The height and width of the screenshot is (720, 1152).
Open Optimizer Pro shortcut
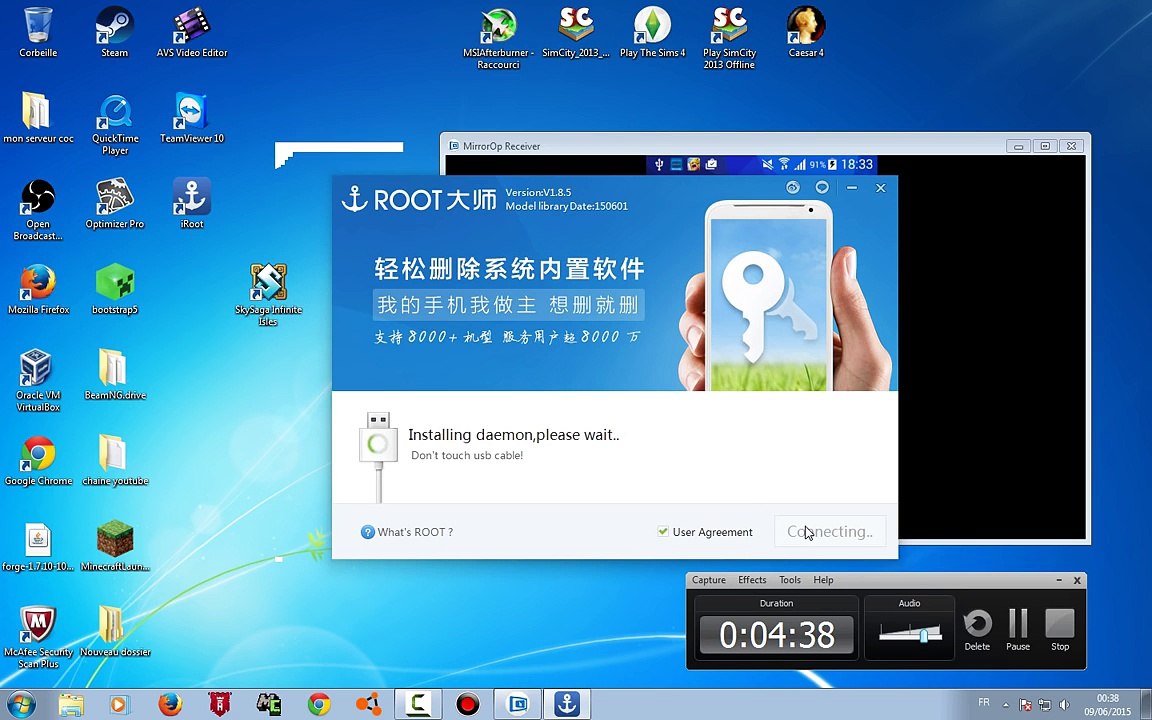point(115,204)
